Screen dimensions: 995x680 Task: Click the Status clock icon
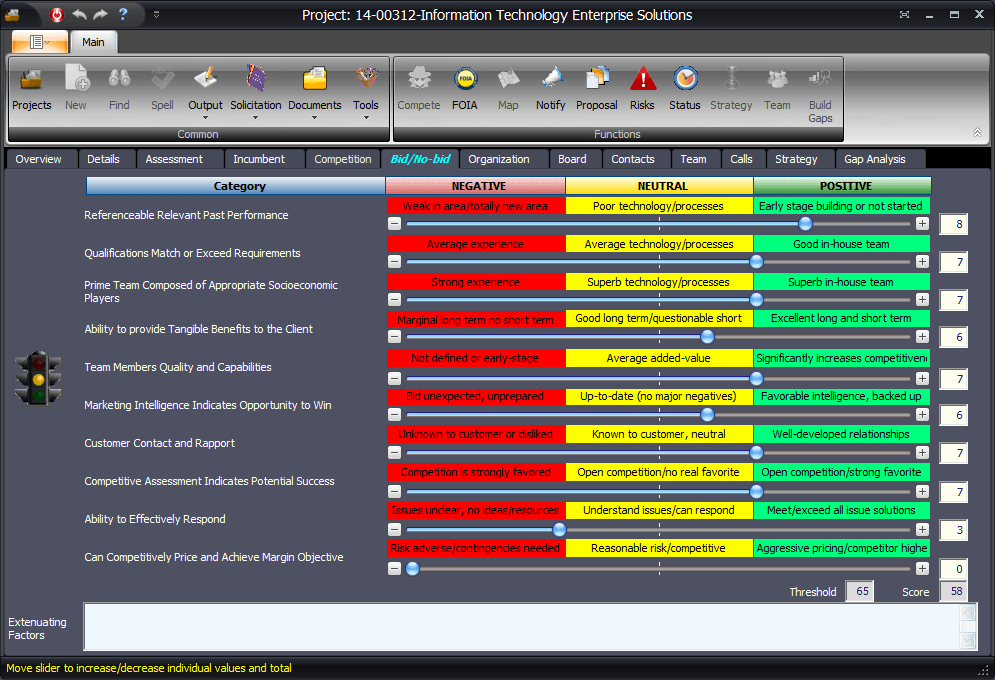(685, 87)
